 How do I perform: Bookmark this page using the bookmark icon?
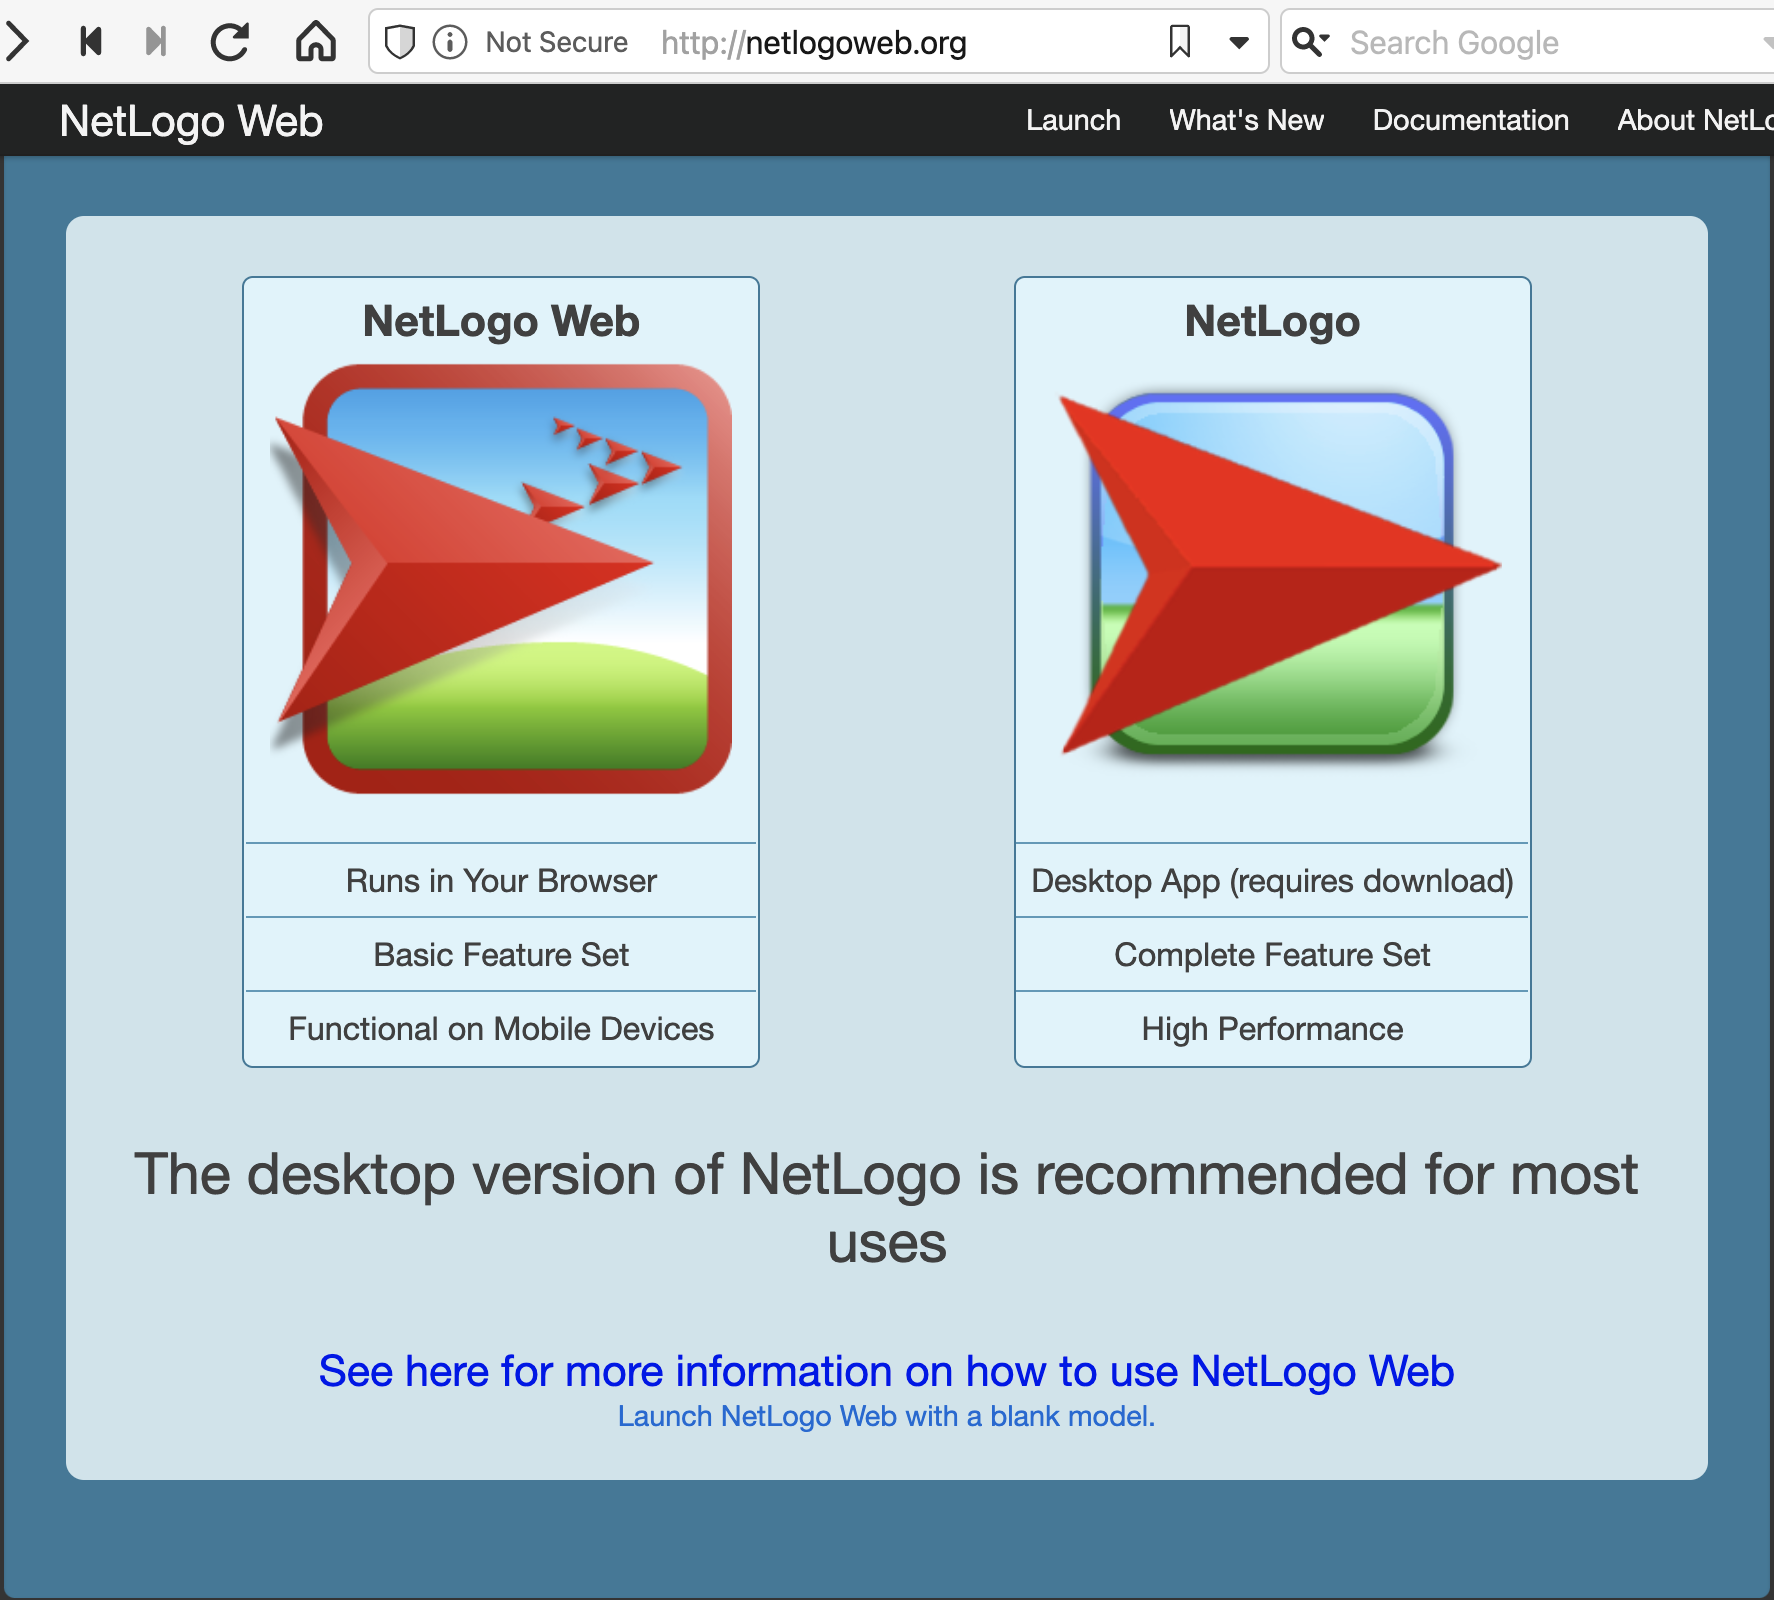pyautogui.click(x=1180, y=42)
